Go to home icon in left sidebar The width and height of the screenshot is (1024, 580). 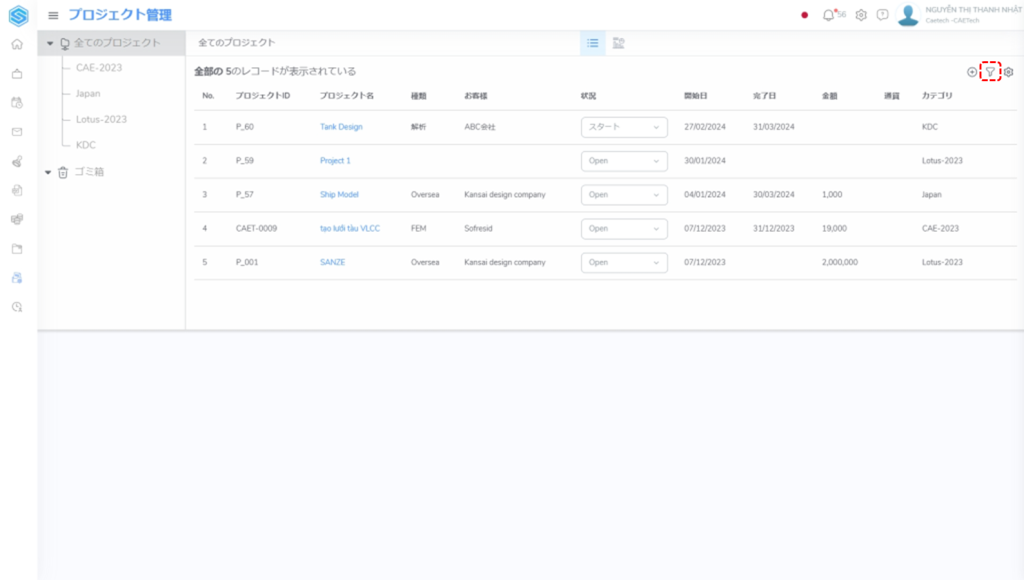click(x=17, y=44)
